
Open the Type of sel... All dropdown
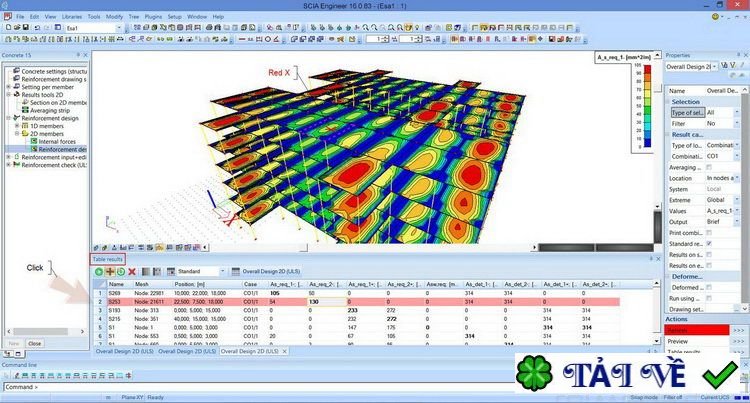coord(737,112)
